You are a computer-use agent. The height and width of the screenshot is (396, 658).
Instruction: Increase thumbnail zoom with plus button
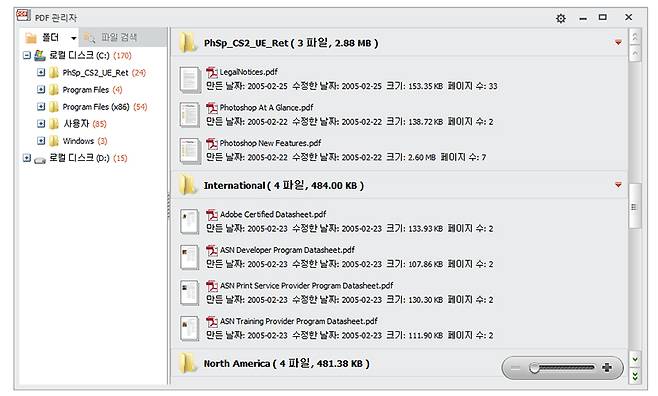[606, 368]
